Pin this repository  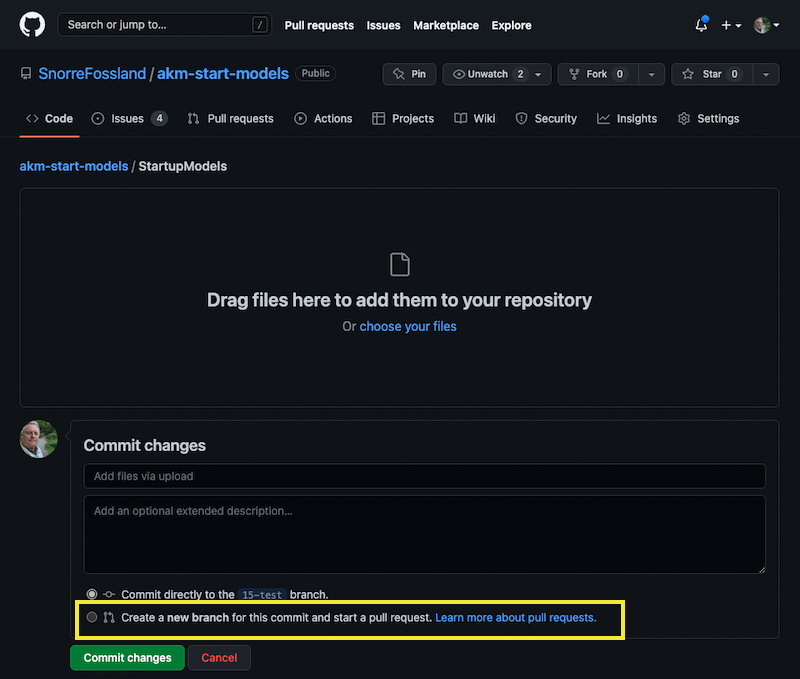(409, 74)
